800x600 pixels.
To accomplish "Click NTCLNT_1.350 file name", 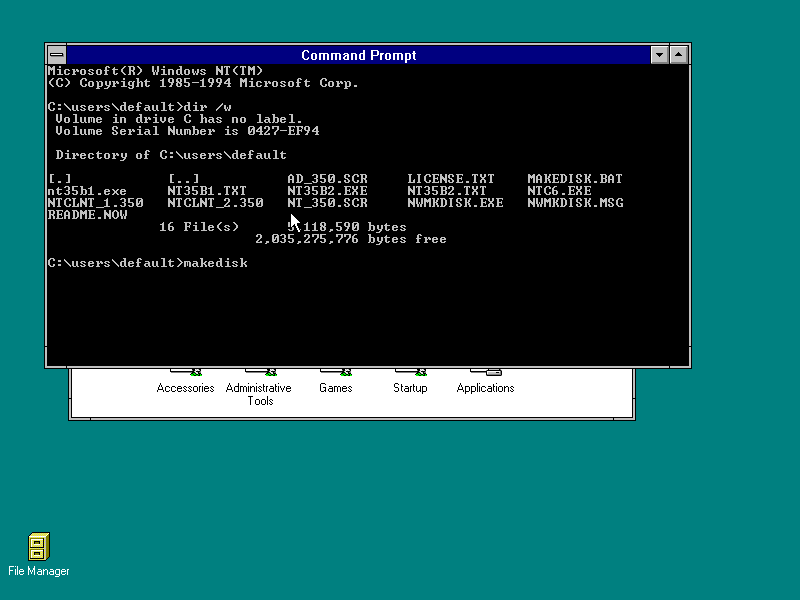I will [95, 203].
